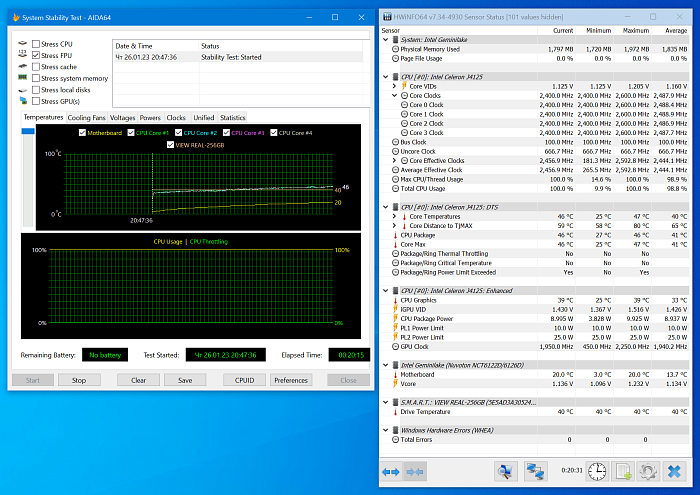Image resolution: width=700 pixels, height=495 pixels.
Task: Click the monitor icon beside Stress GPU(s)
Action: pos(23,101)
